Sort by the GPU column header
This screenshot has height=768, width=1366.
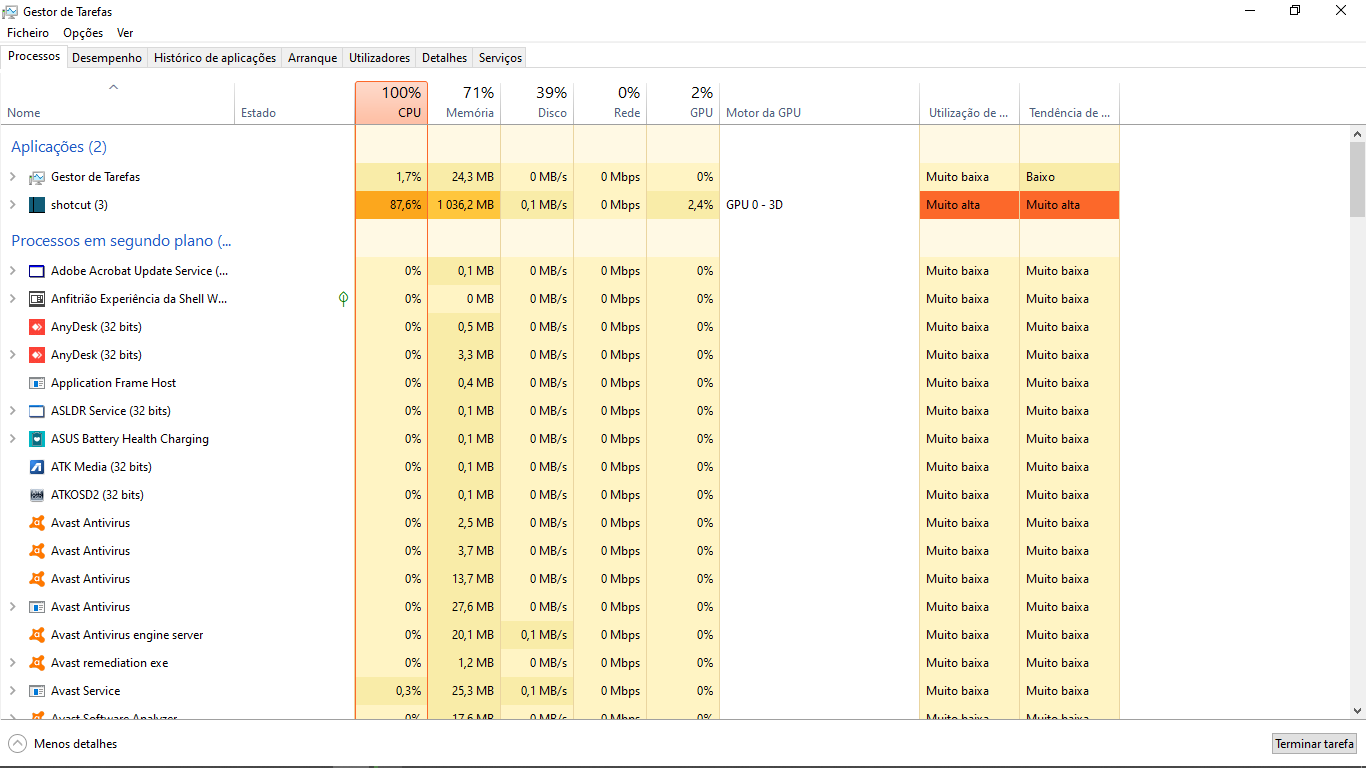[x=683, y=103]
